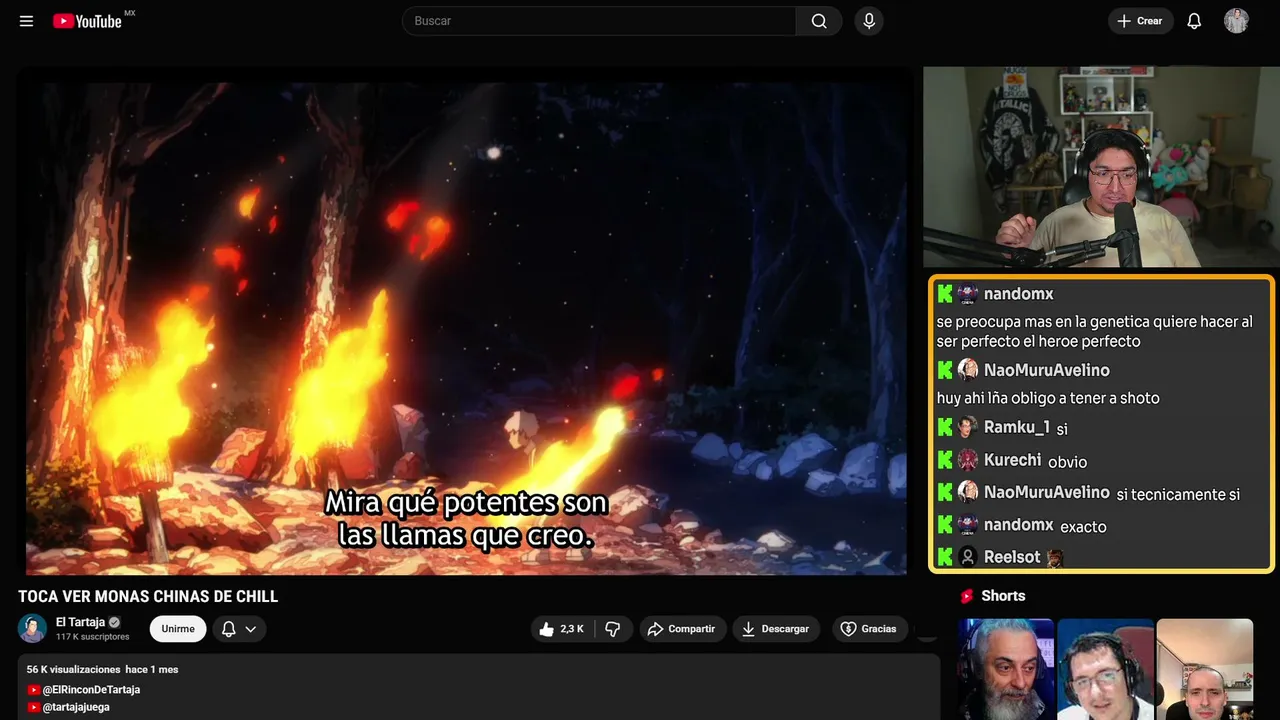Screen dimensions: 1280x720
Task: Click Kurechi's chat avatar
Action: (x=968, y=460)
